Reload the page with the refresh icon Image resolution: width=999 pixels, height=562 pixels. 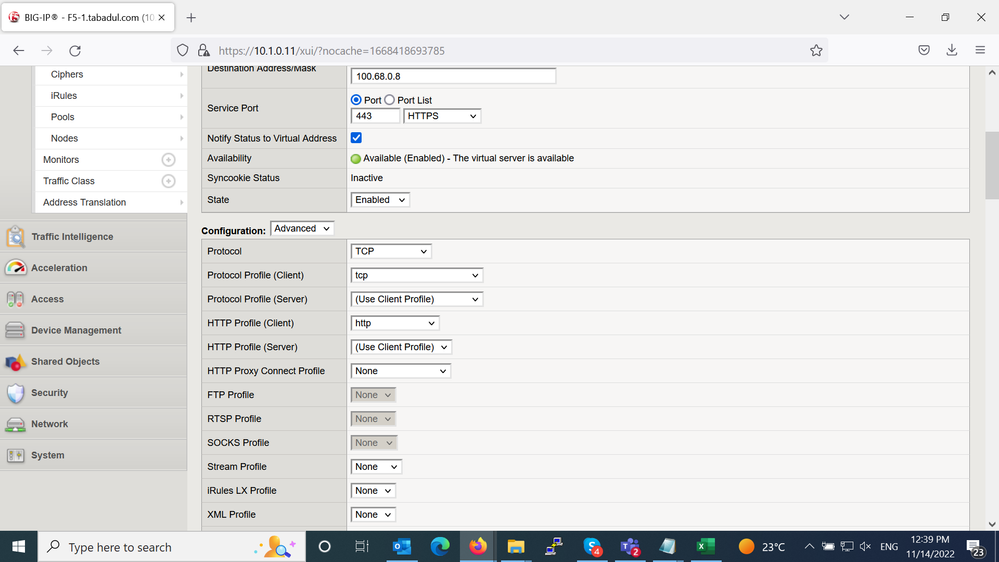(x=75, y=50)
